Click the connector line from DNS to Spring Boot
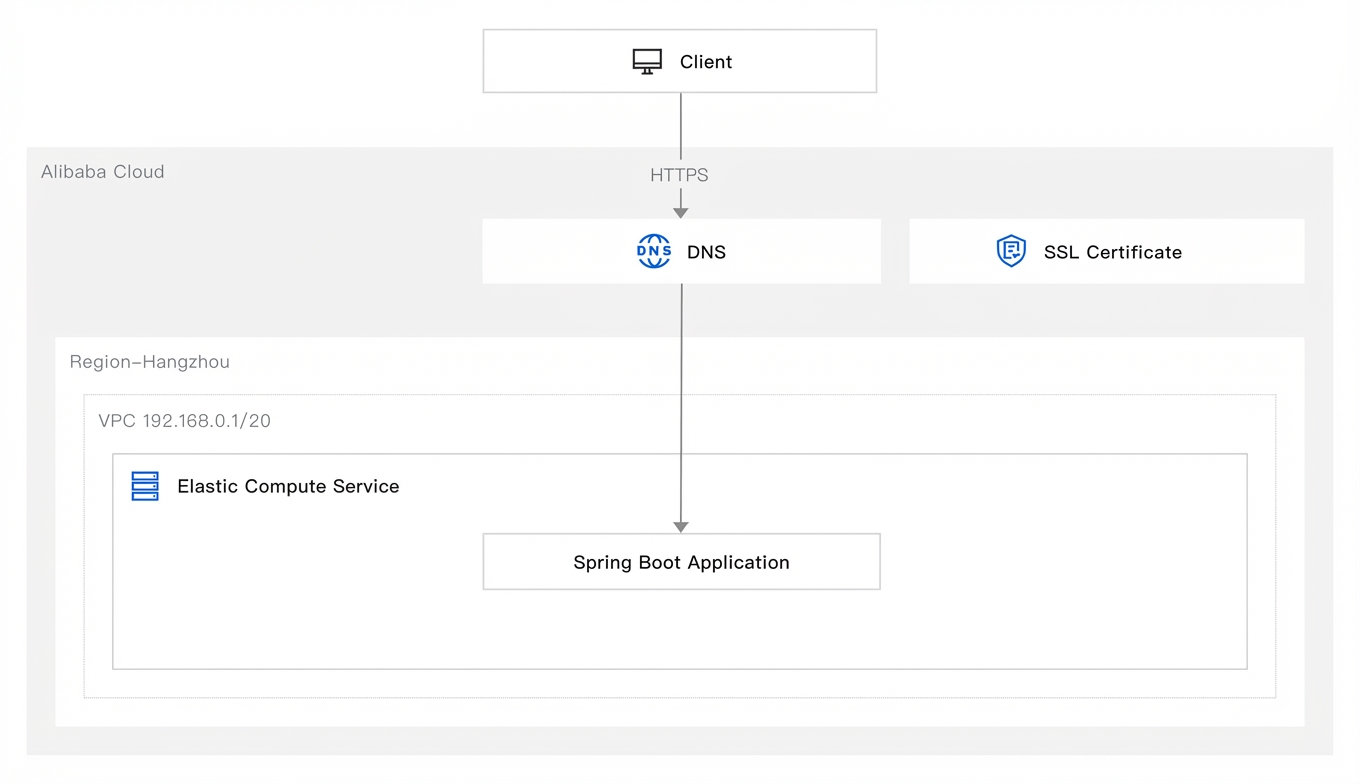This screenshot has width=1360, height=784. (x=681, y=400)
